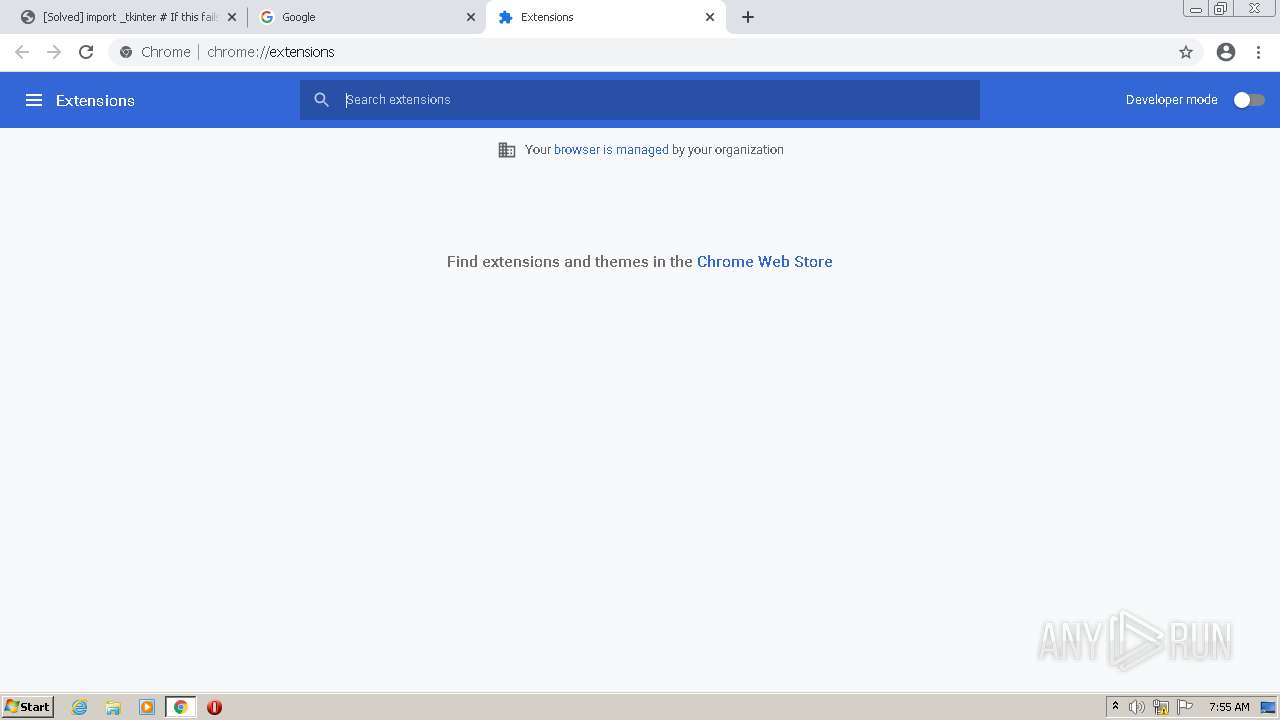Open the profile avatar menu

click(x=1226, y=52)
